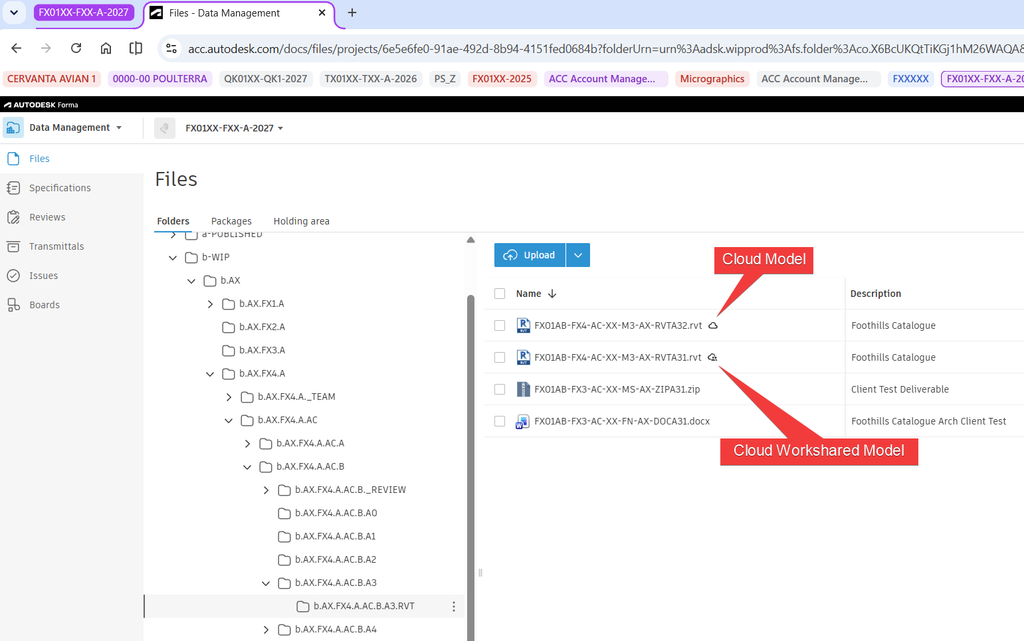Click the zip file icon of ZIPA31.zip
Viewport: 1024px width, 641px height.
point(523,389)
